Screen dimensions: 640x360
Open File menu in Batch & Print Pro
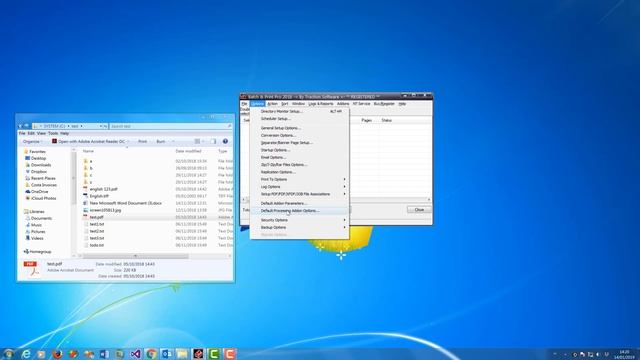[x=244, y=104]
